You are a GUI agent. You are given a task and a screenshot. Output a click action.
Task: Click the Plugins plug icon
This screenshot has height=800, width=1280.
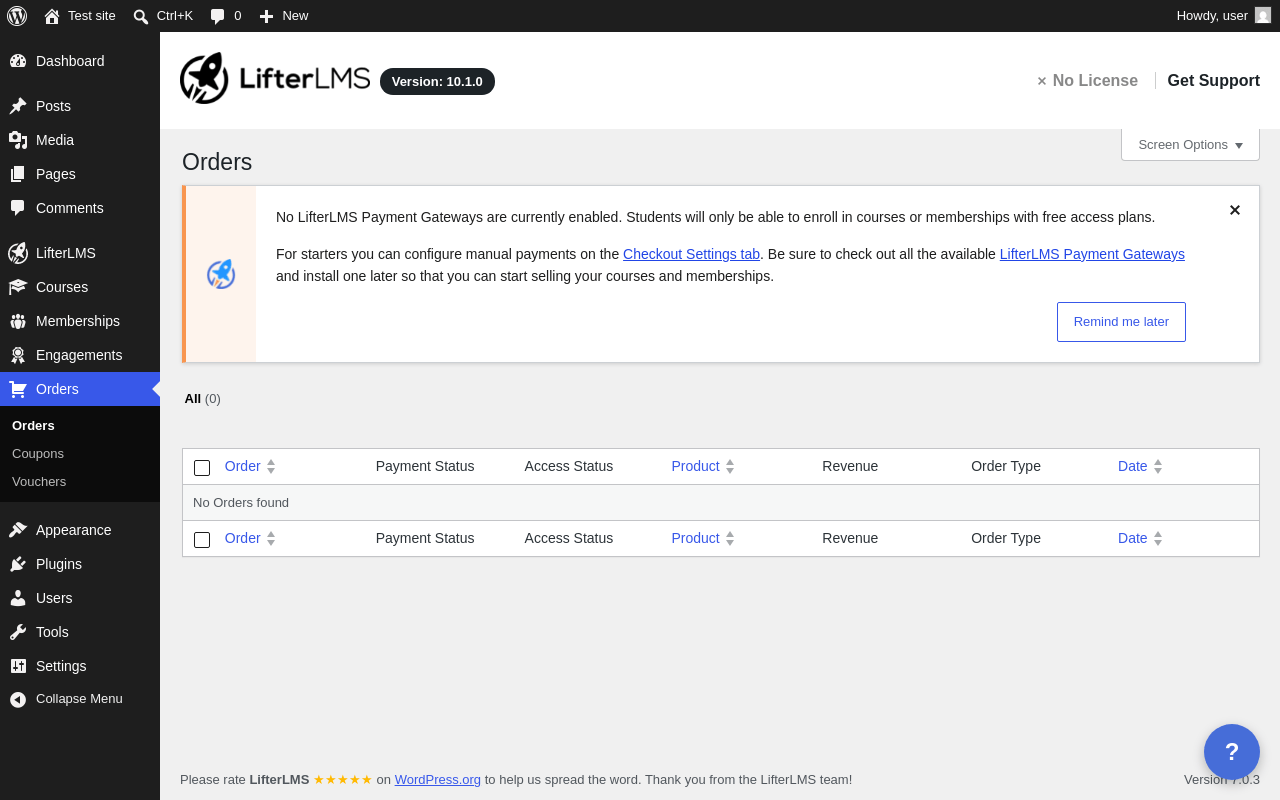coord(18,564)
